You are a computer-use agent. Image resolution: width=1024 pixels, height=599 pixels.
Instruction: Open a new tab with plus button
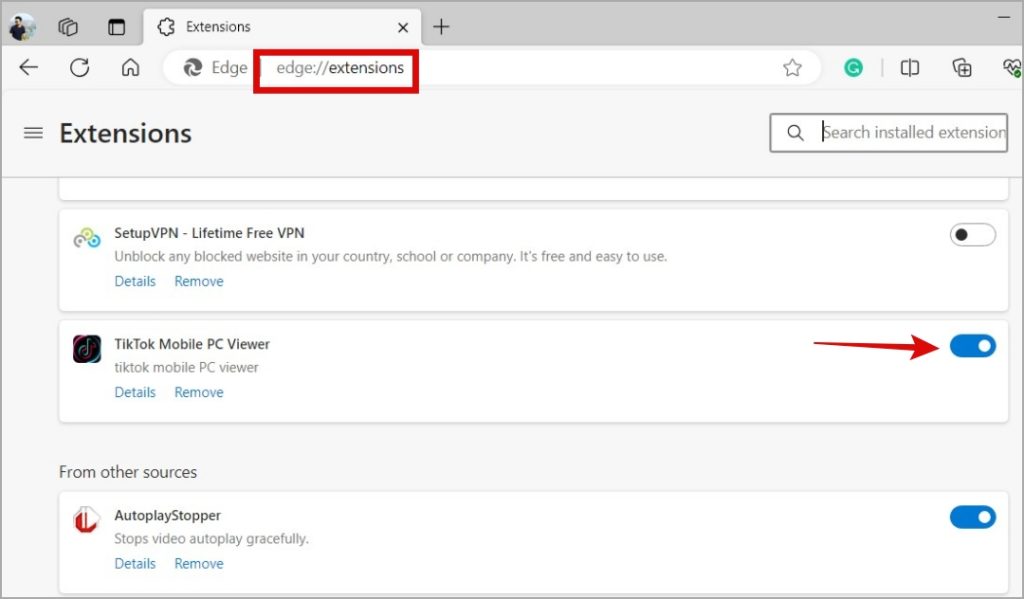click(441, 27)
